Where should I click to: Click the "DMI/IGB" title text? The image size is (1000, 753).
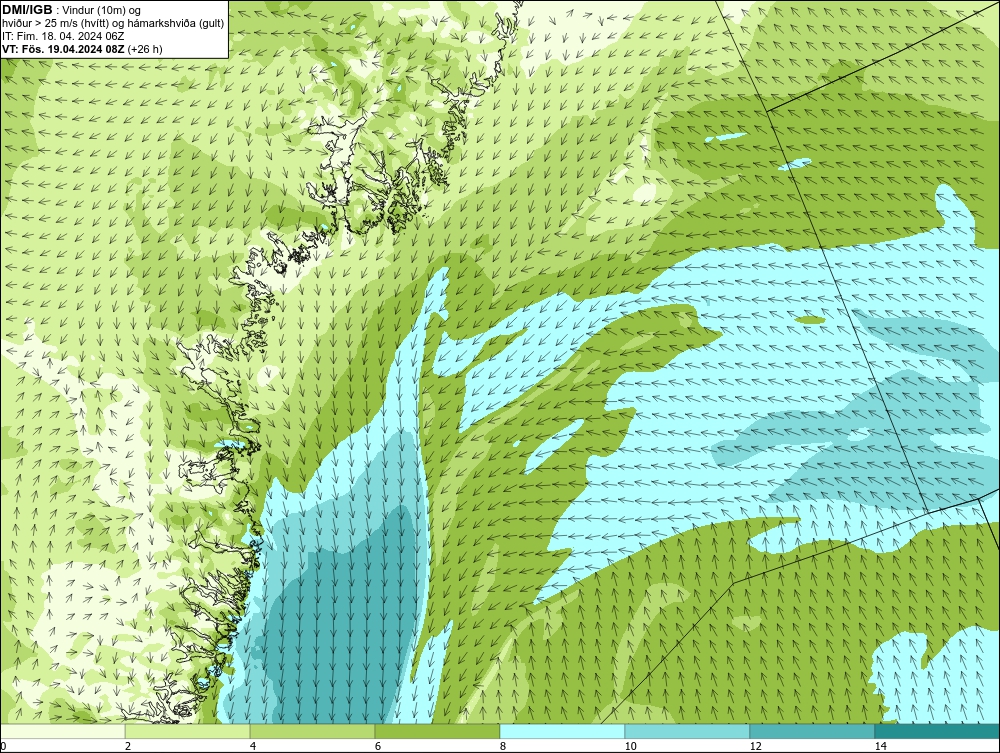click(x=27, y=10)
